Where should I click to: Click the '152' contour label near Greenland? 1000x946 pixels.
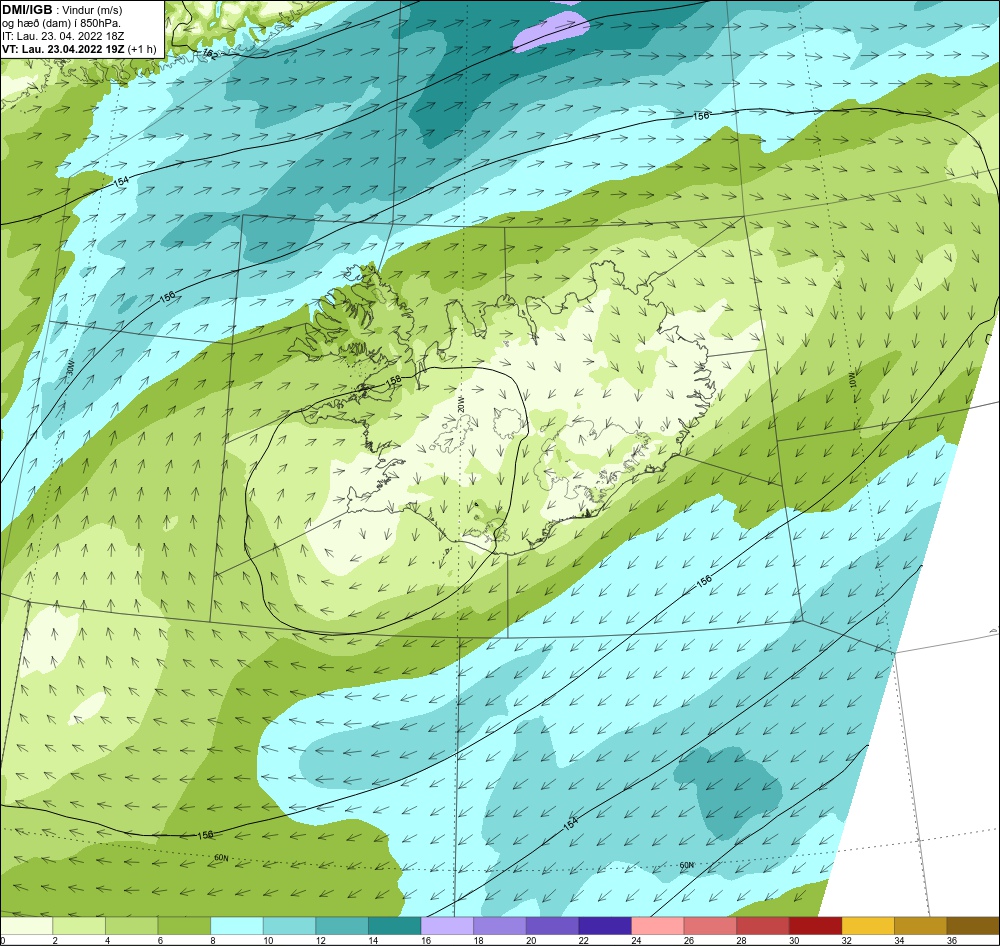pyautogui.click(x=210, y=55)
